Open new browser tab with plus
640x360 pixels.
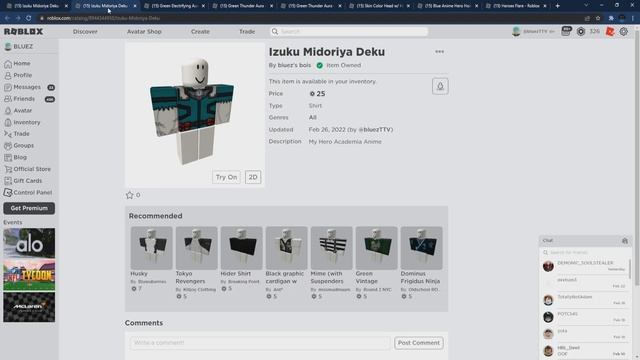(x=558, y=6)
